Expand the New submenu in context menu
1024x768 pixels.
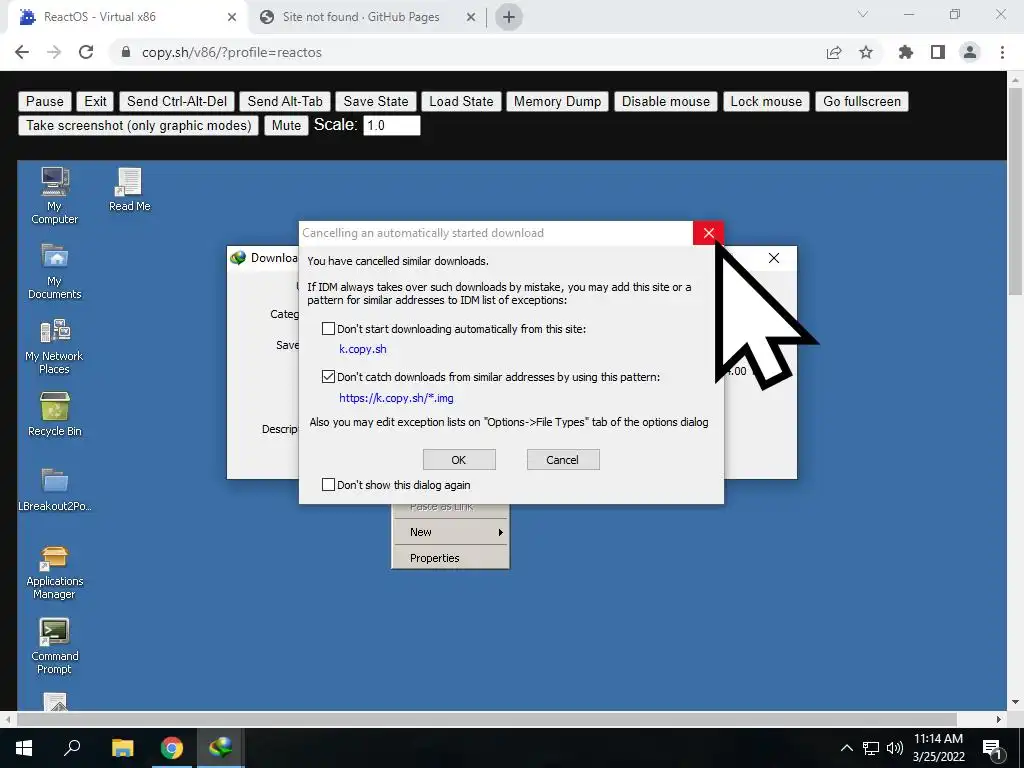450,532
